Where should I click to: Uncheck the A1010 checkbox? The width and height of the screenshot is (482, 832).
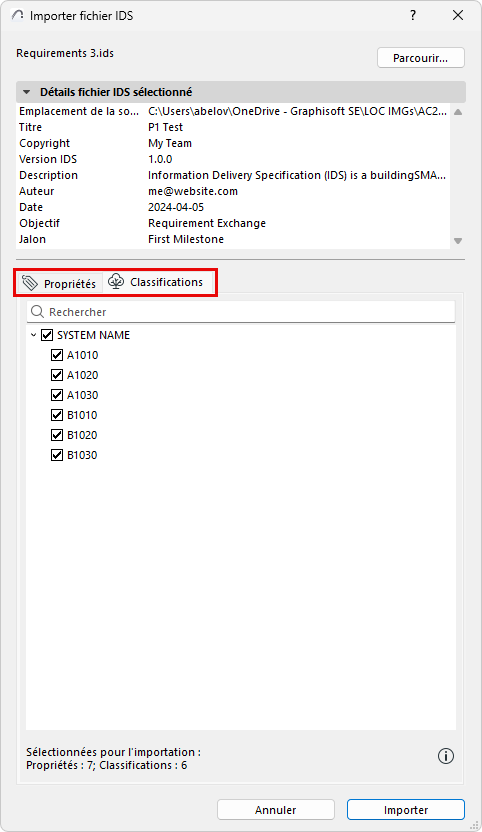click(x=57, y=355)
